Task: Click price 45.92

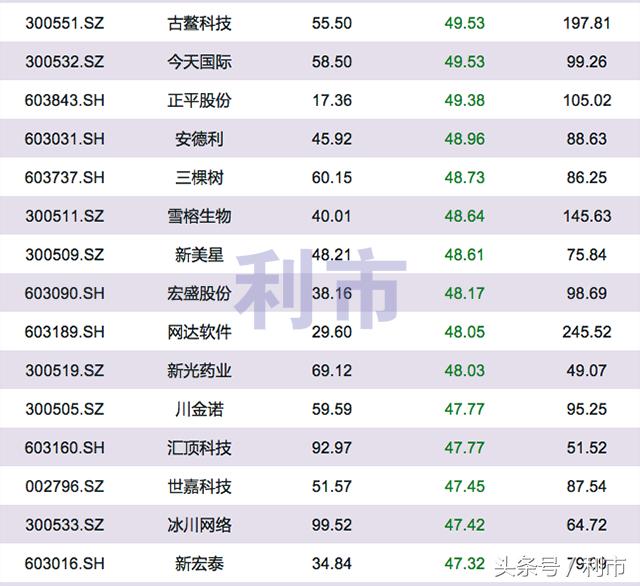Action: pos(331,139)
